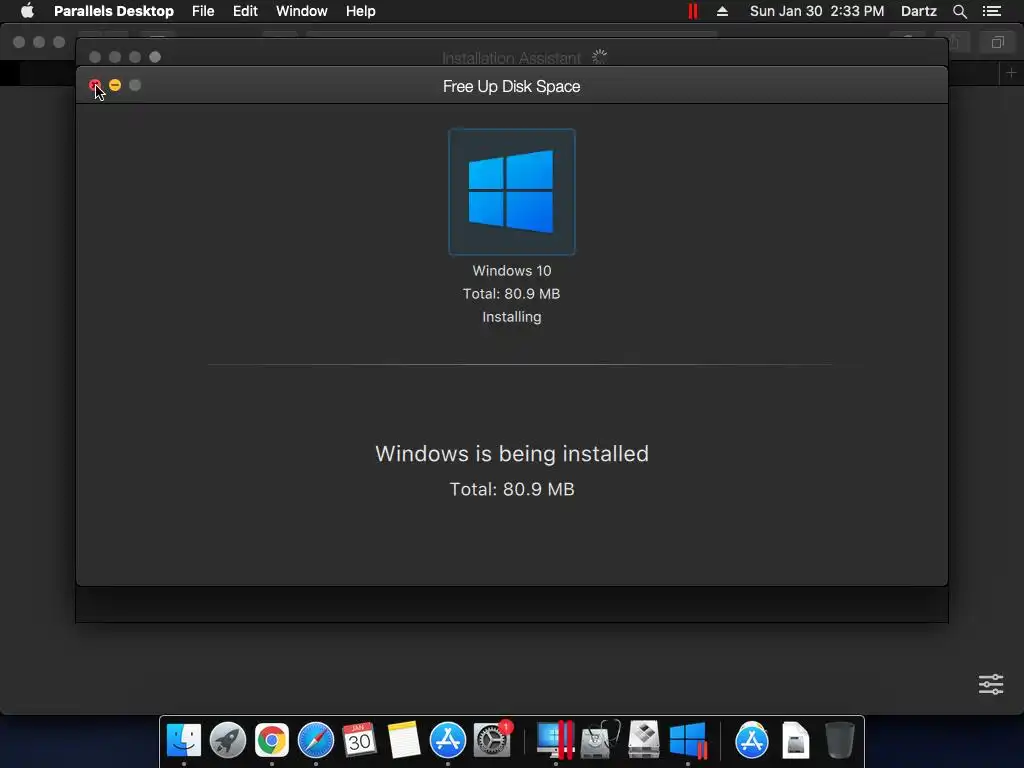Open Parallels Desktop menu
The width and height of the screenshot is (1024, 768).
[x=114, y=11]
